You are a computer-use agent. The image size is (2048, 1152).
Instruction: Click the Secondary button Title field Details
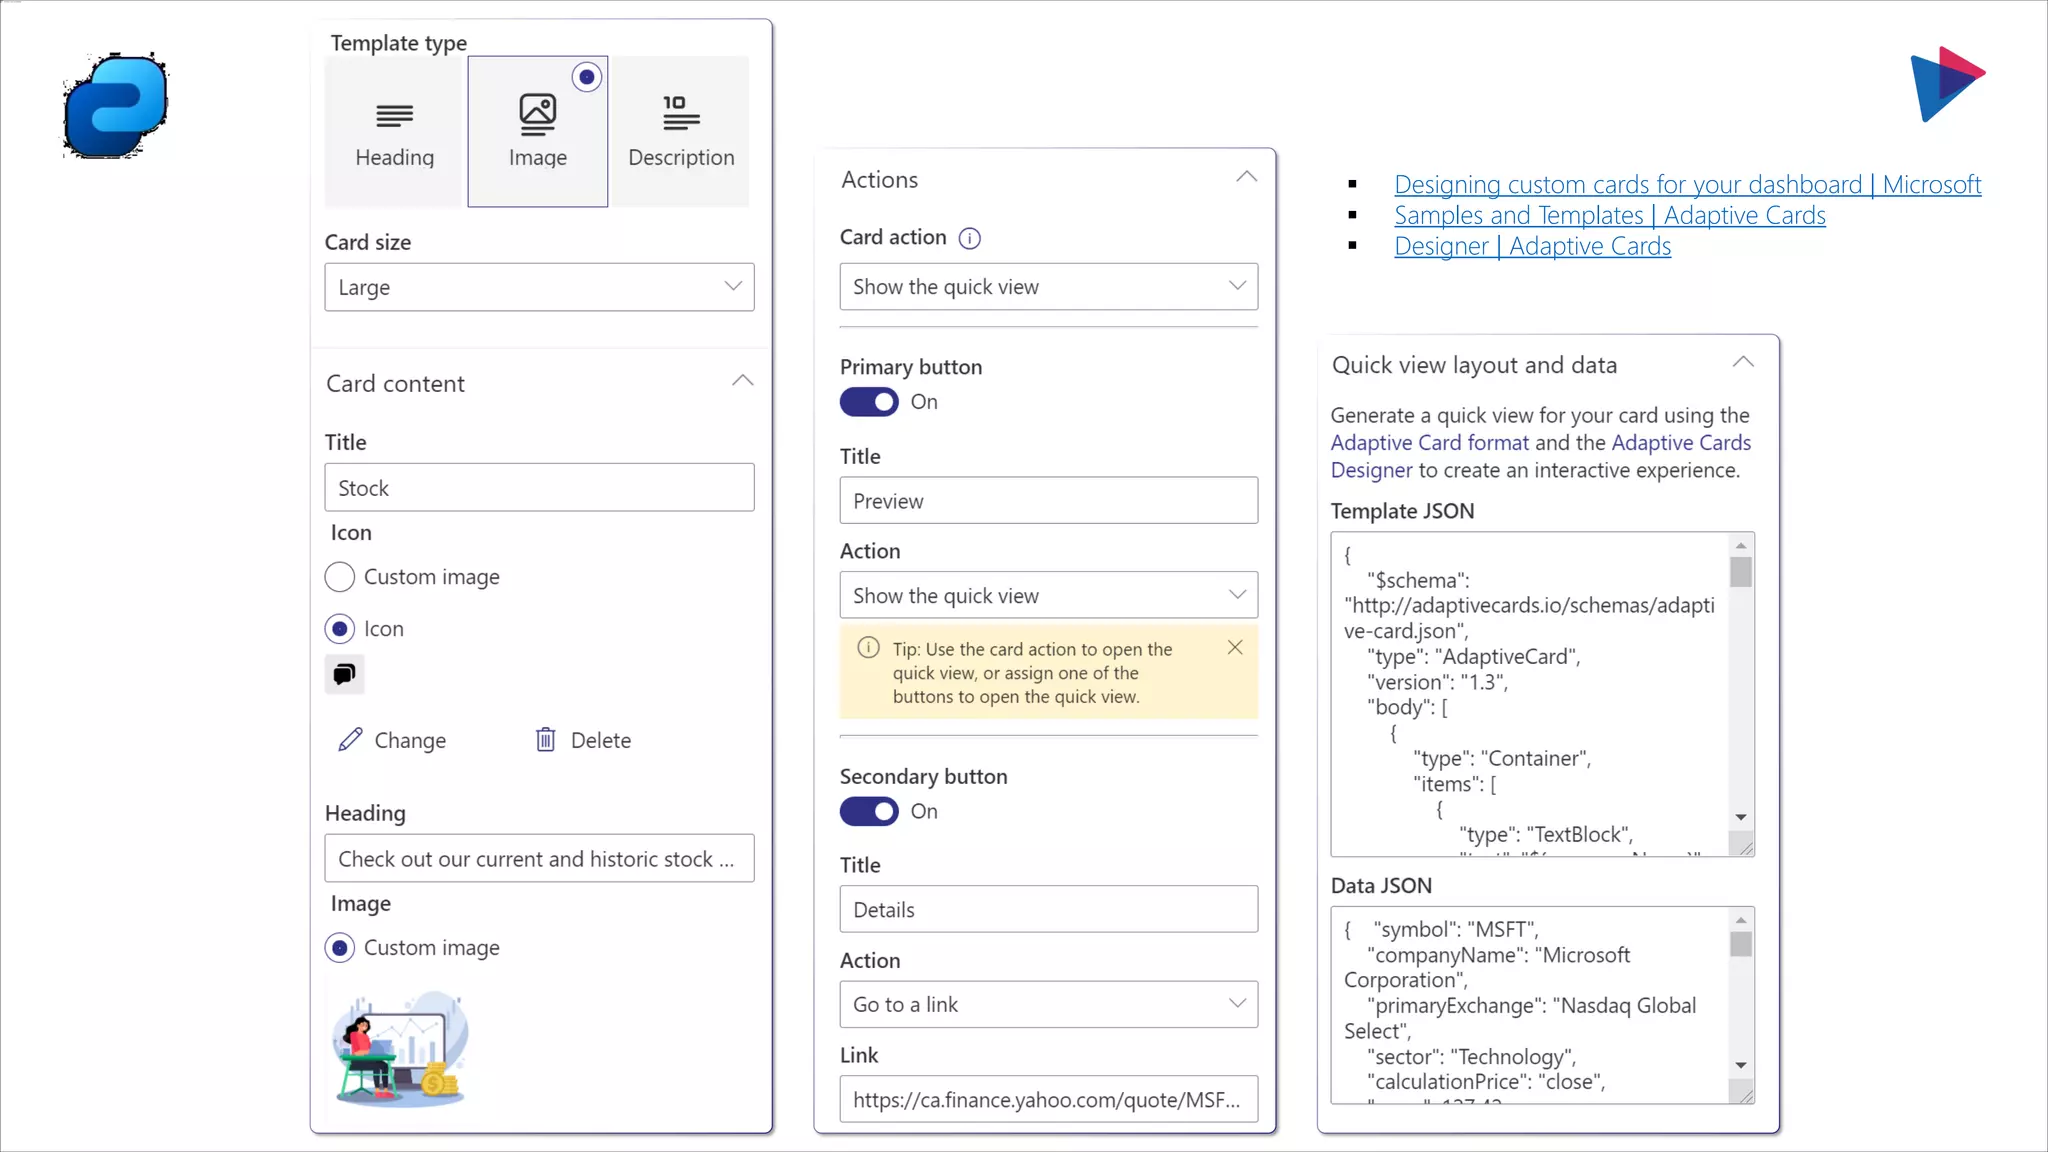pos(1048,910)
